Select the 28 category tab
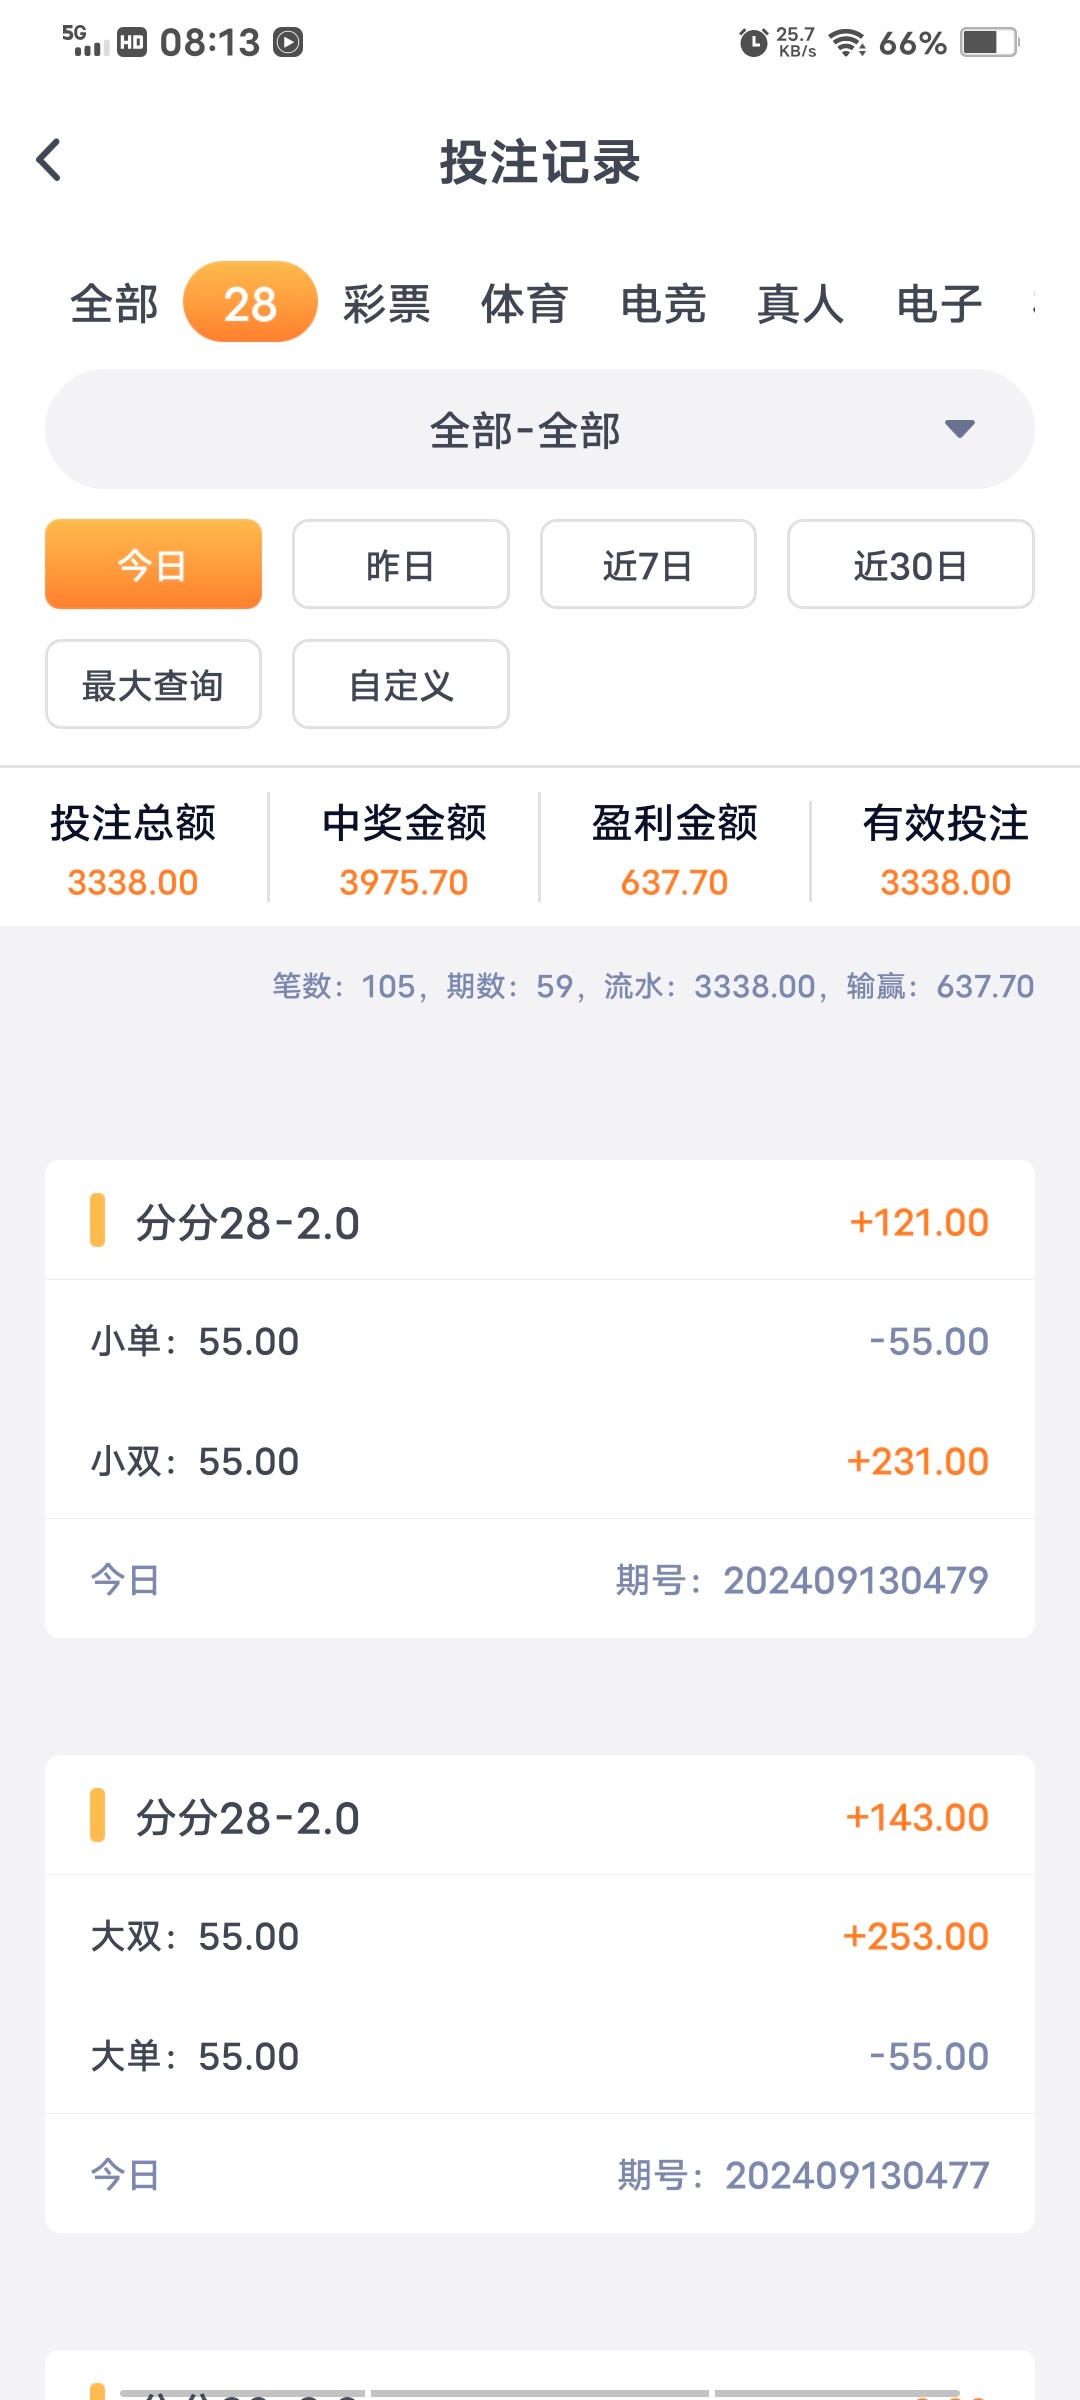The height and width of the screenshot is (2400, 1080). 250,303
